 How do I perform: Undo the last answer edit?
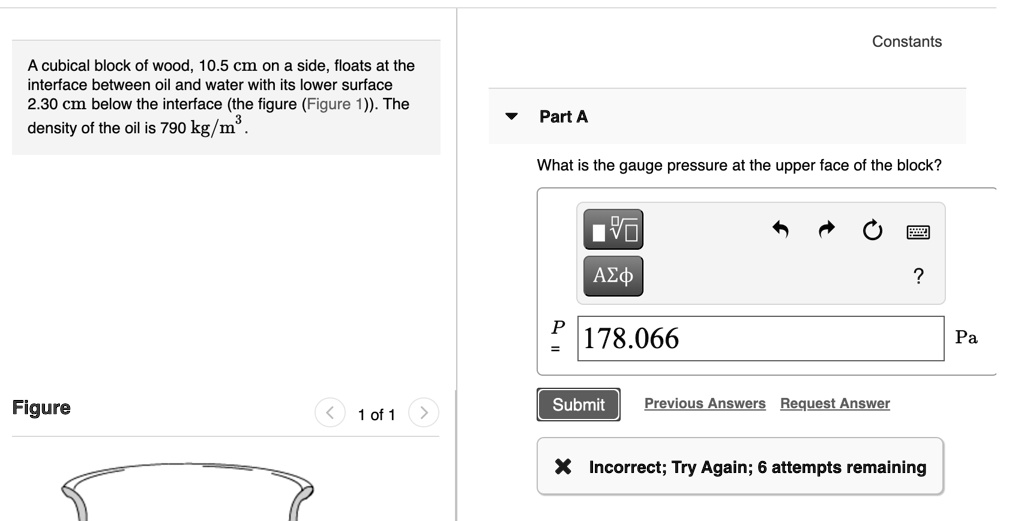click(x=781, y=231)
